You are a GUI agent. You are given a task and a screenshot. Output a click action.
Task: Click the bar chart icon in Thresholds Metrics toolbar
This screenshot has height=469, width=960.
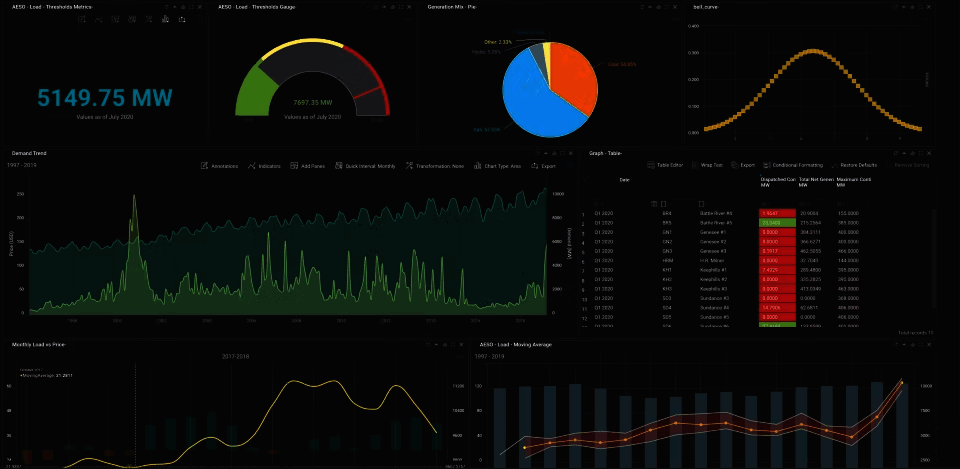(165, 20)
